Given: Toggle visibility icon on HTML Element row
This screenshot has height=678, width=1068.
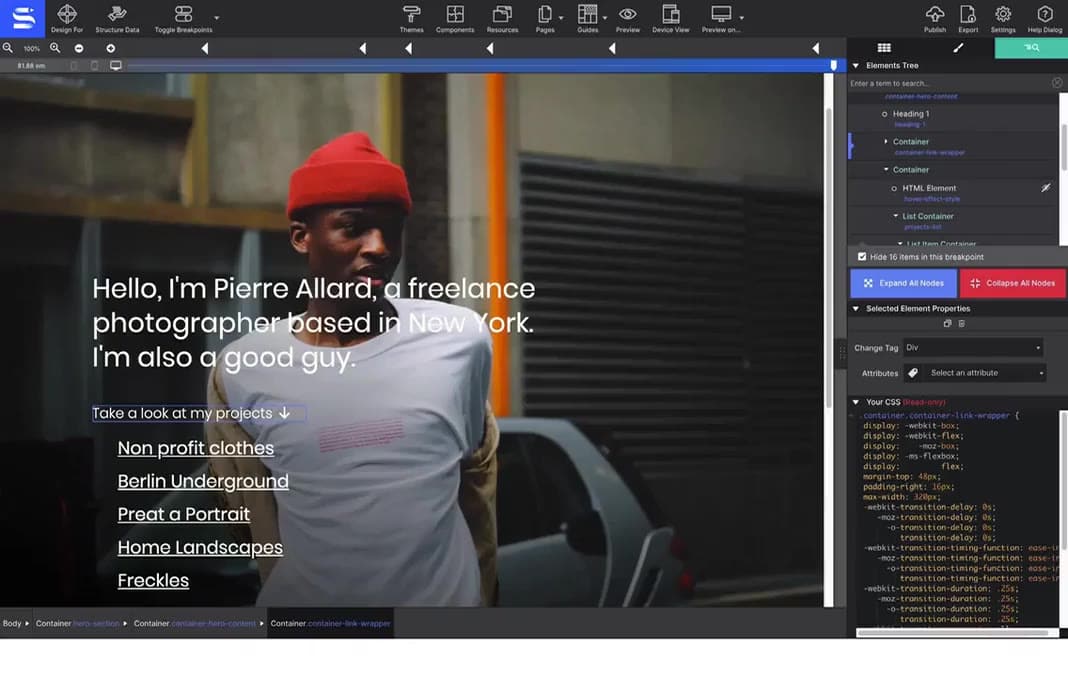Looking at the screenshot, I should pos(1046,187).
